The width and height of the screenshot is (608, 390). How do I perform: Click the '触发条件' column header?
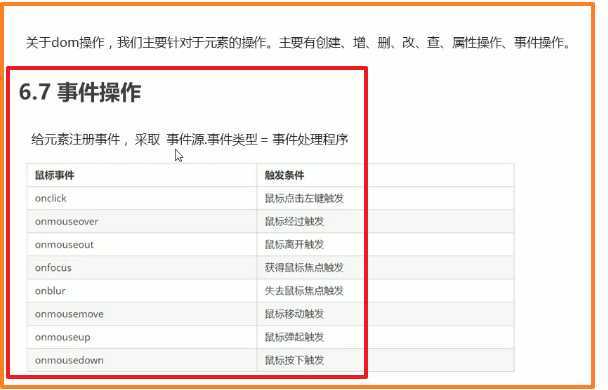pos(385,175)
